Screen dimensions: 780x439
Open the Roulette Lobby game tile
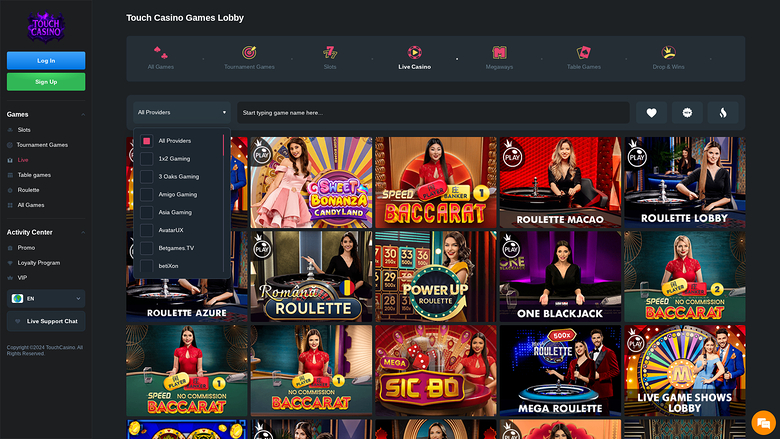pos(685,182)
